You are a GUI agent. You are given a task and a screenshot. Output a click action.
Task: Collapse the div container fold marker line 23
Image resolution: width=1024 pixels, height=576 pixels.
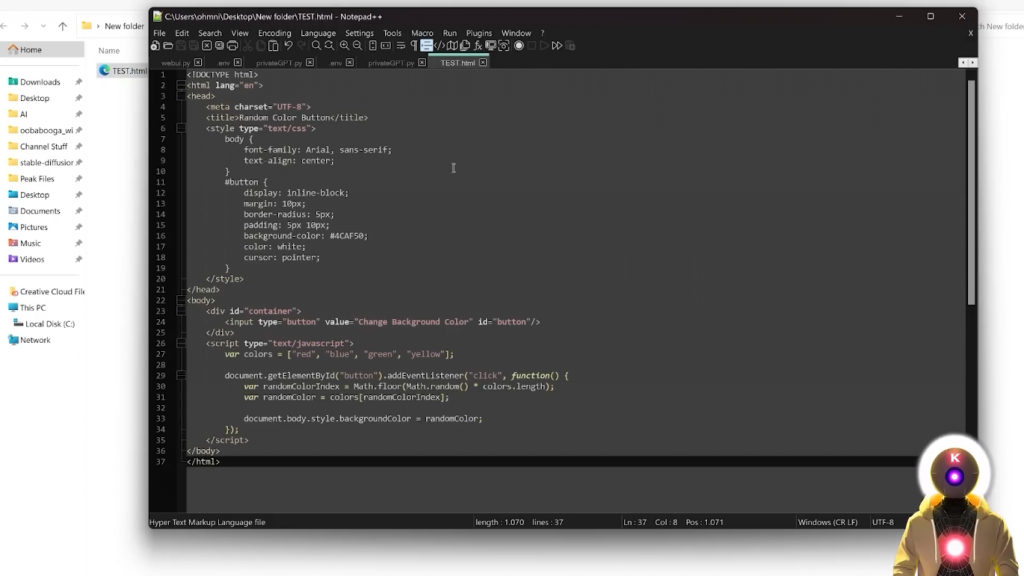[181, 311]
